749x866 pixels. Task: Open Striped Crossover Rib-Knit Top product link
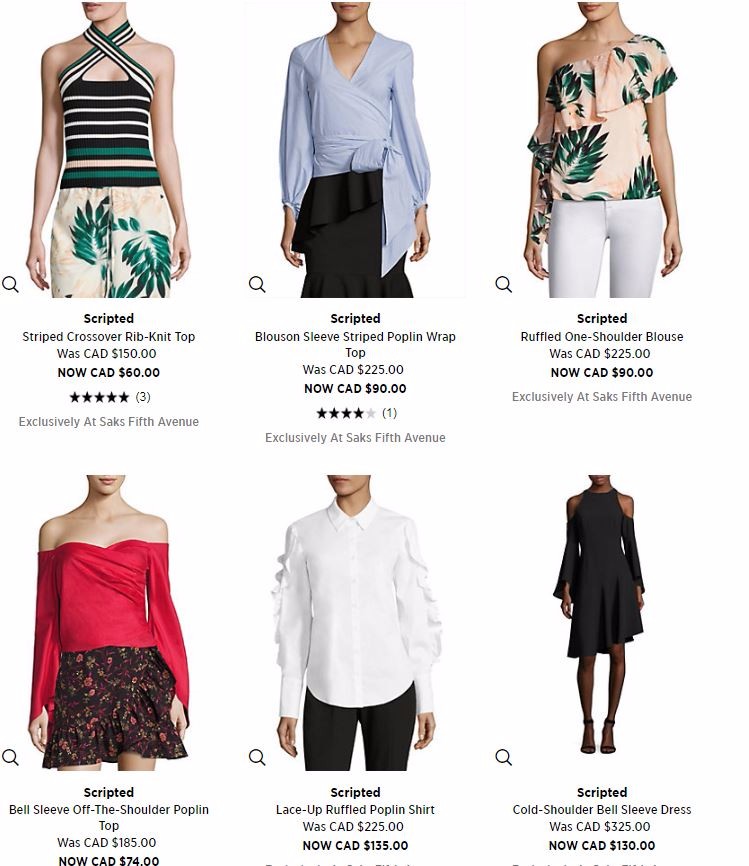(x=109, y=336)
